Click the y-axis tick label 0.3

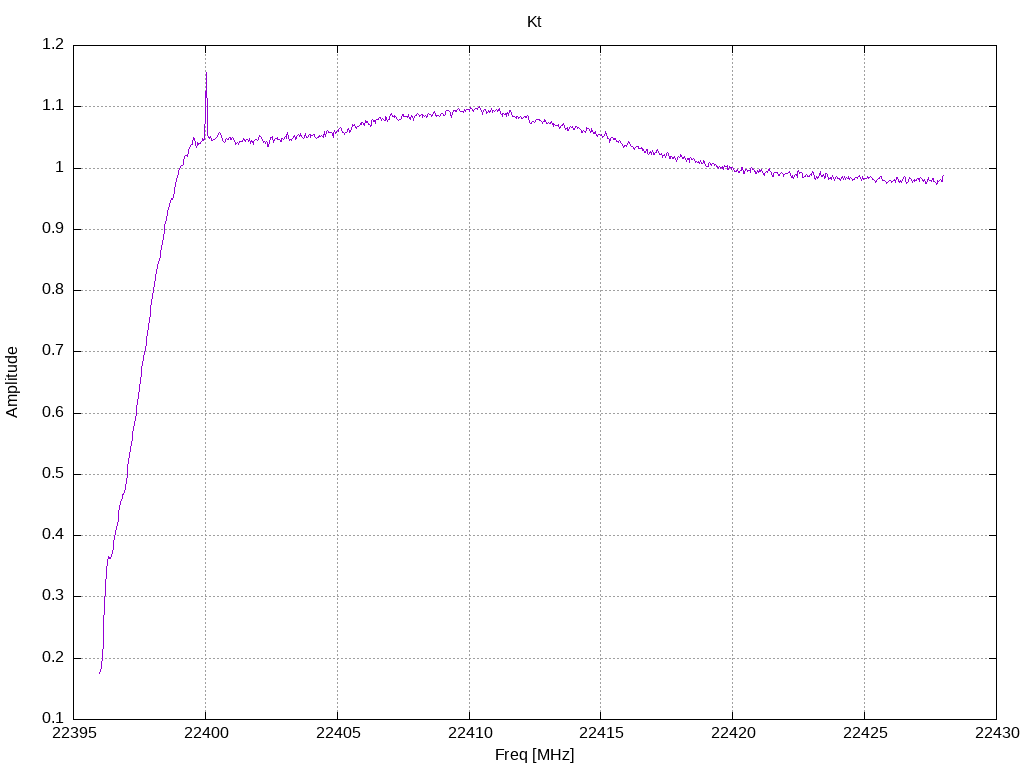53,596
